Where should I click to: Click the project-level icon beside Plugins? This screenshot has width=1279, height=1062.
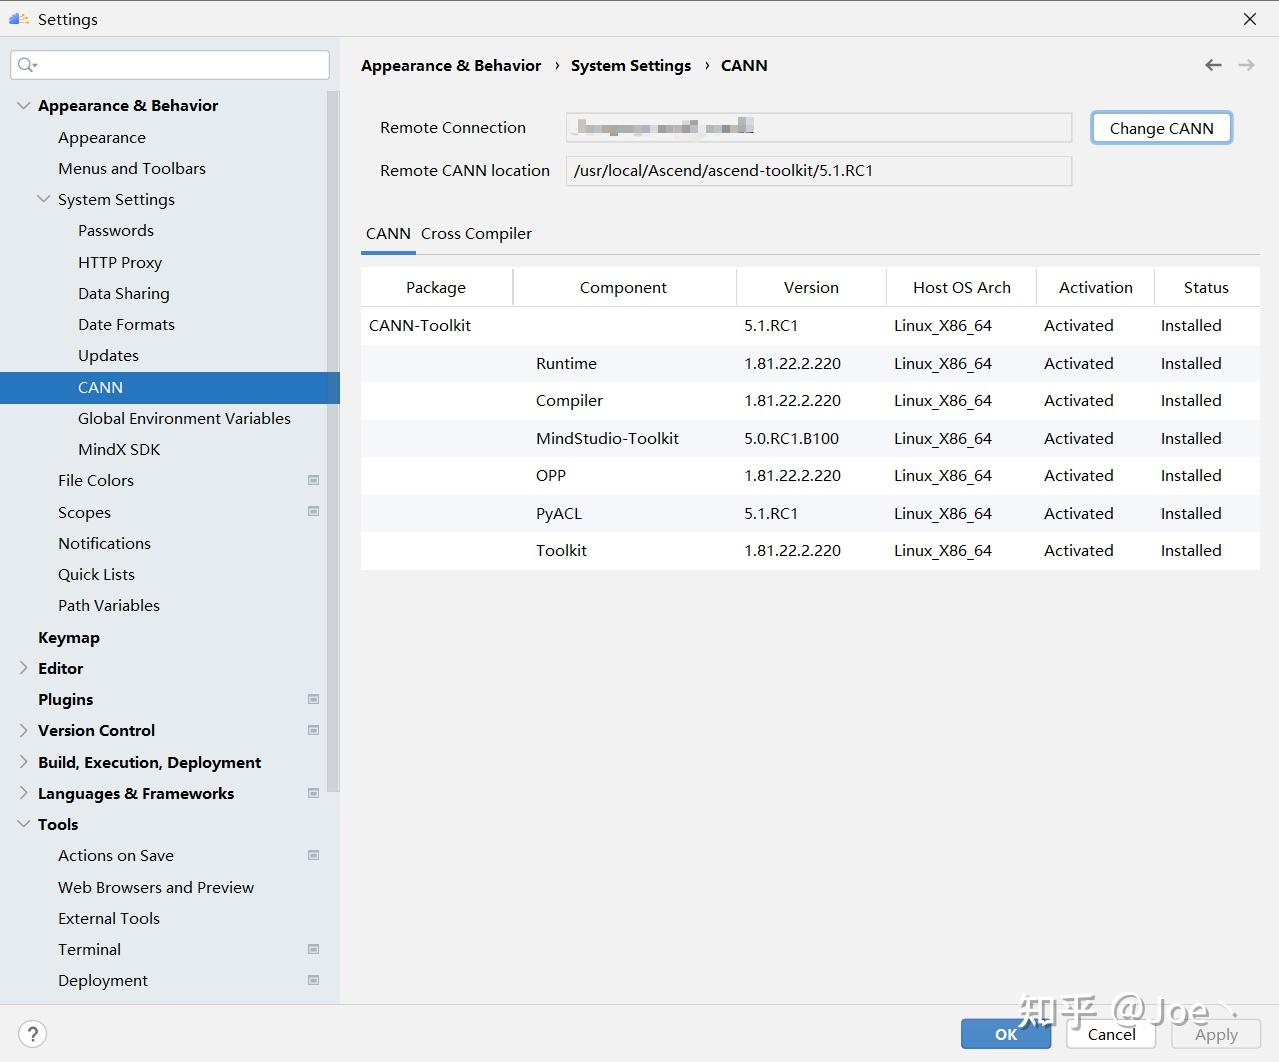coord(313,699)
